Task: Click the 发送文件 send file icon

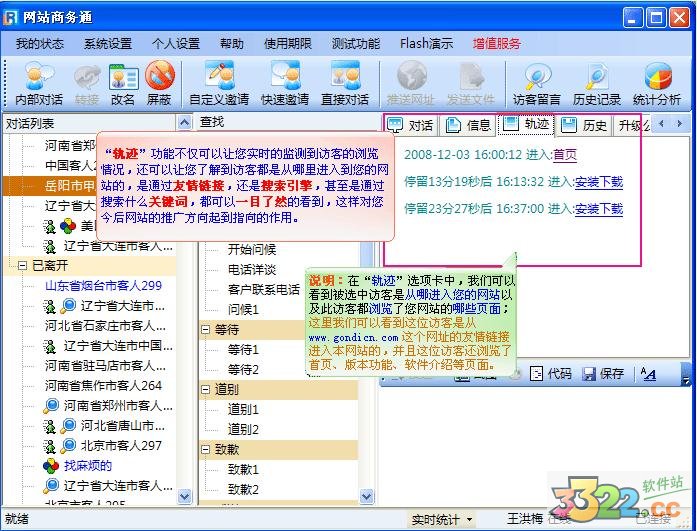Action: (x=470, y=84)
